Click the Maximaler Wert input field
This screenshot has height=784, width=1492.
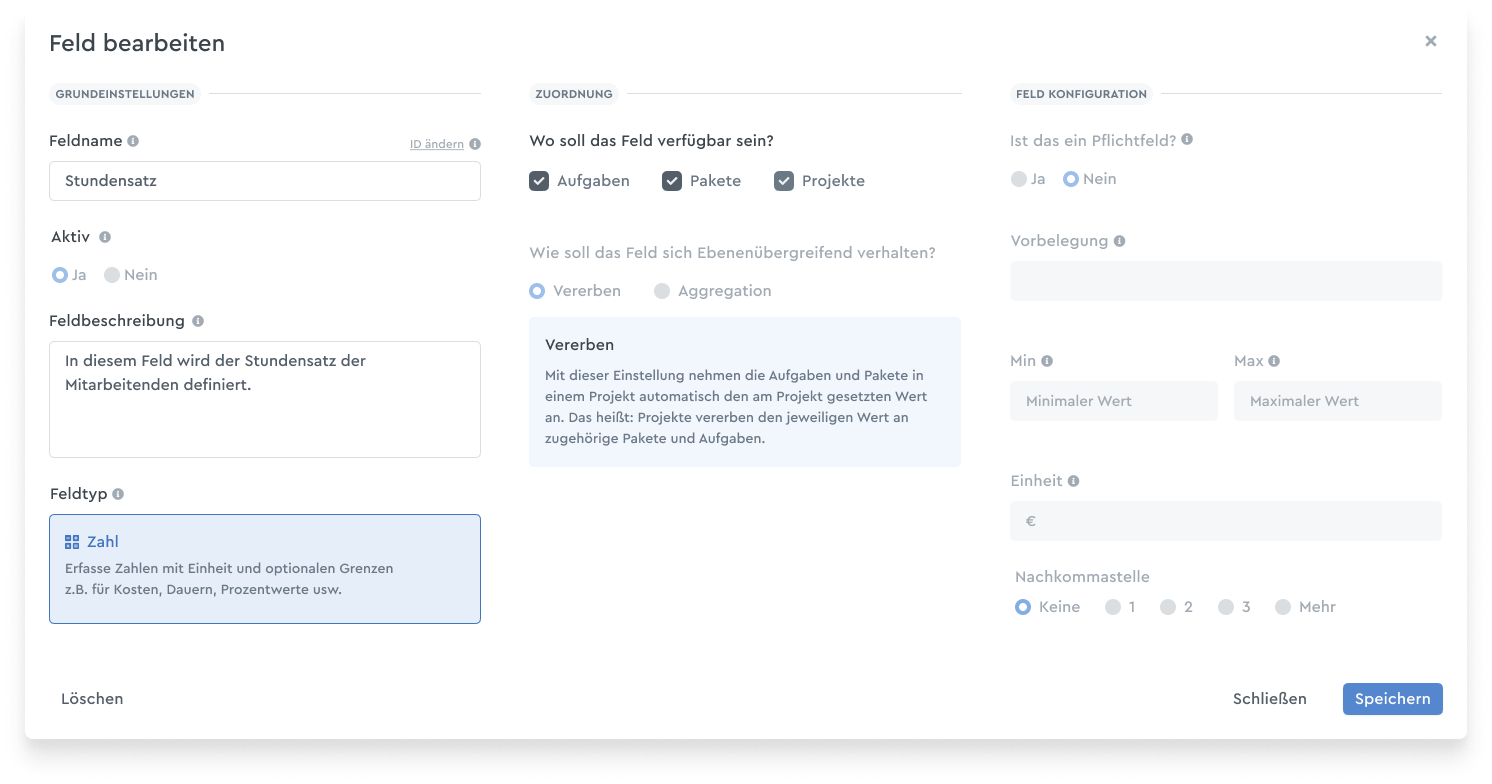pos(1338,401)
